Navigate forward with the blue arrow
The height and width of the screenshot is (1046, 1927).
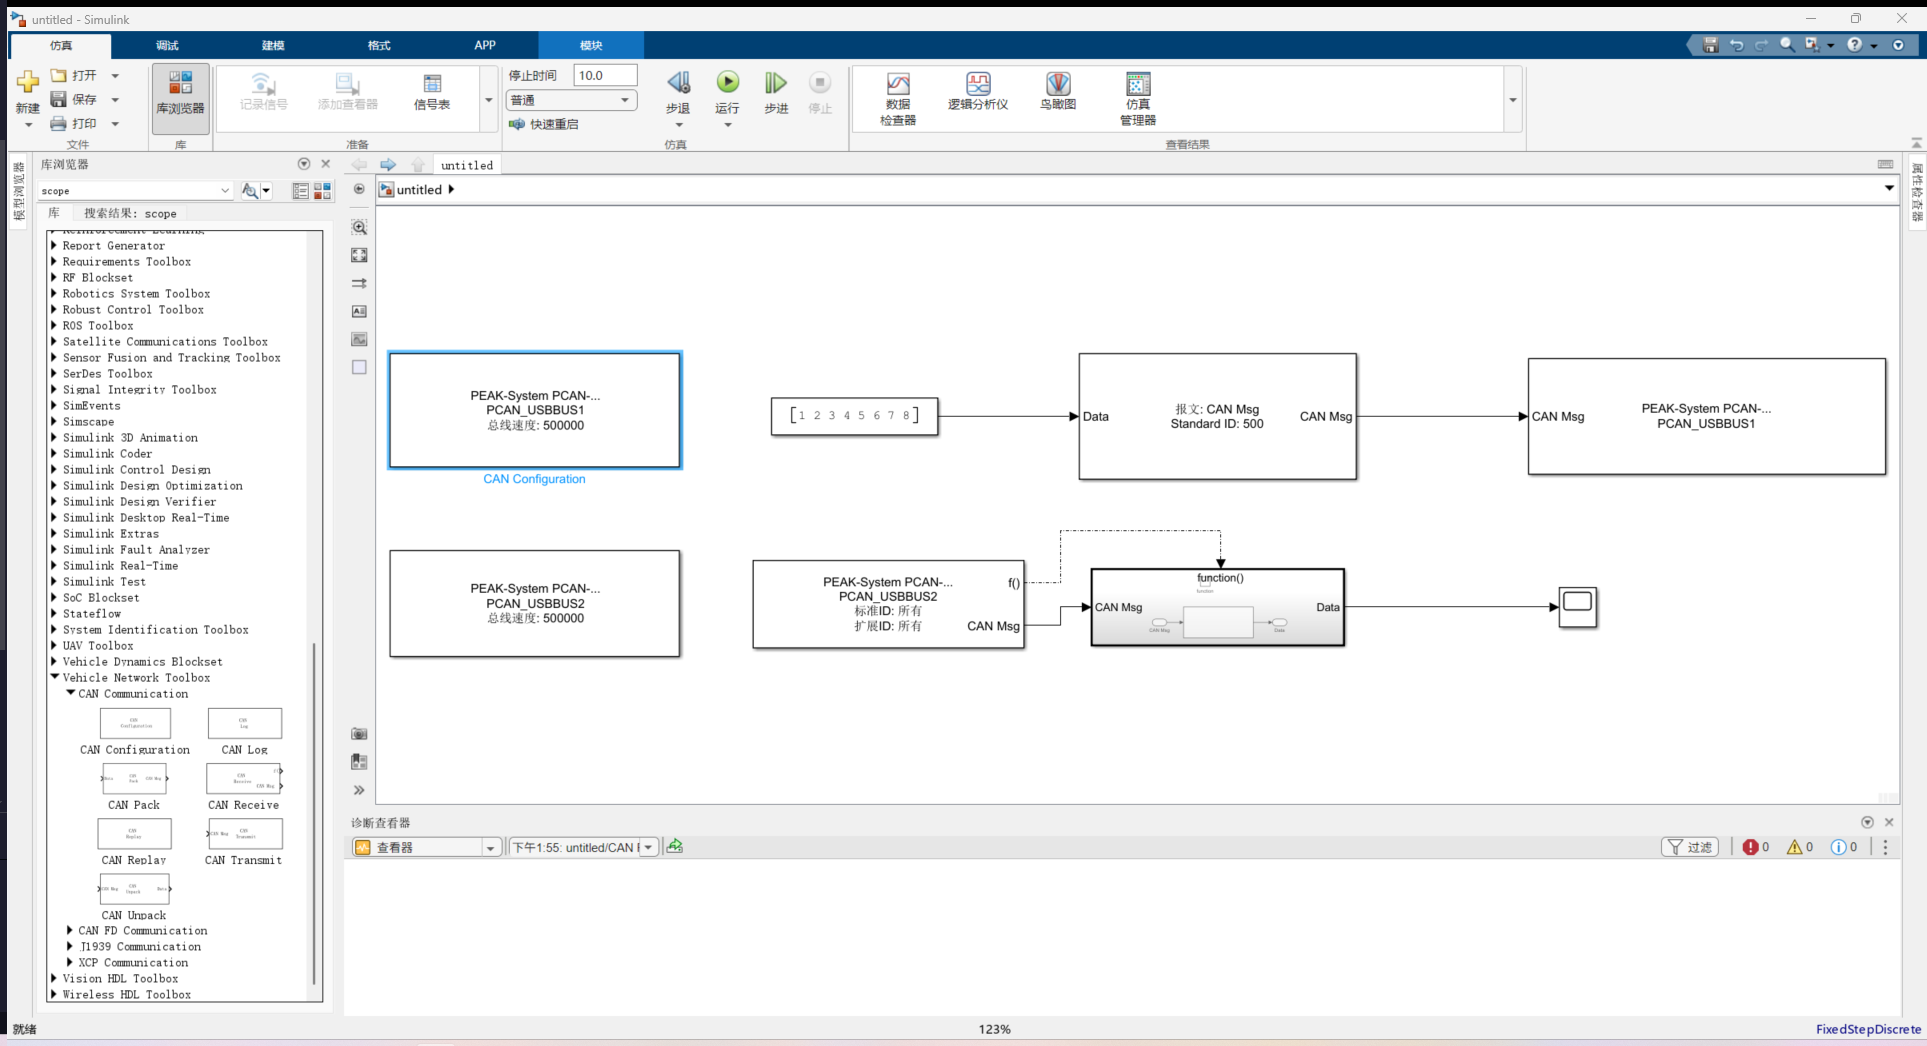click(x=388, y=165)
